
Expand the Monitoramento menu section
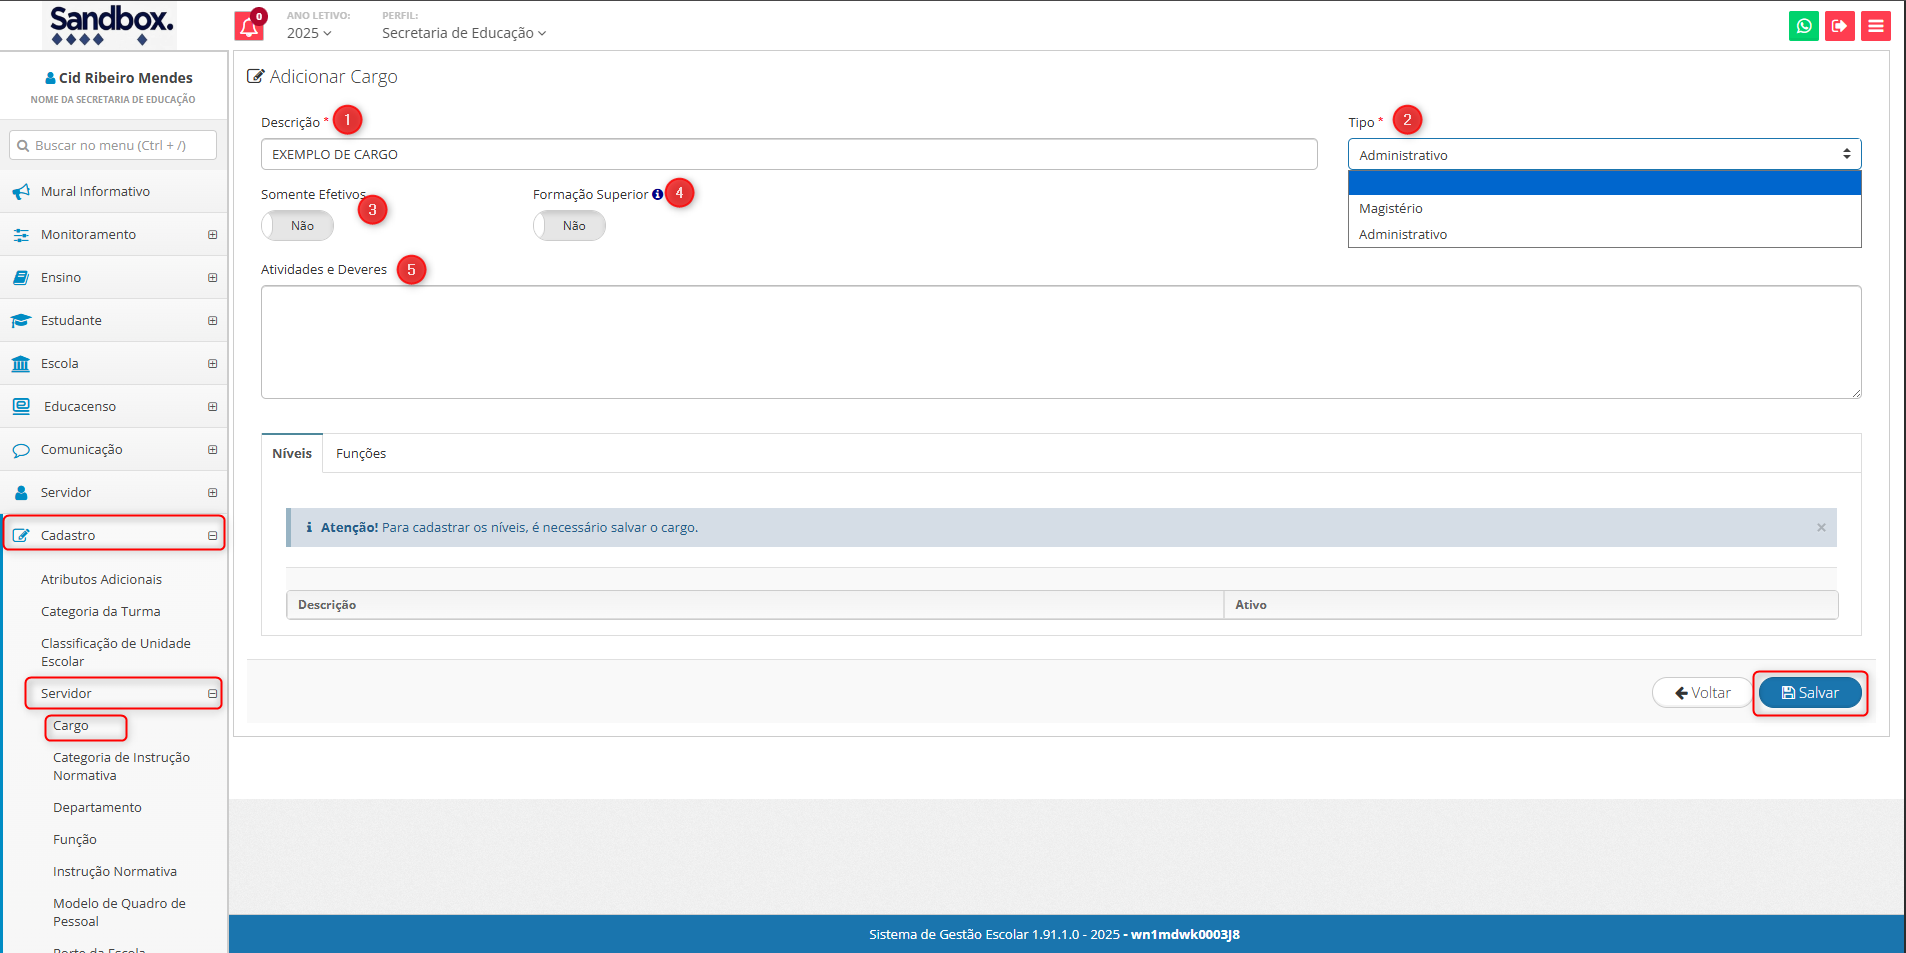[212, 235]
